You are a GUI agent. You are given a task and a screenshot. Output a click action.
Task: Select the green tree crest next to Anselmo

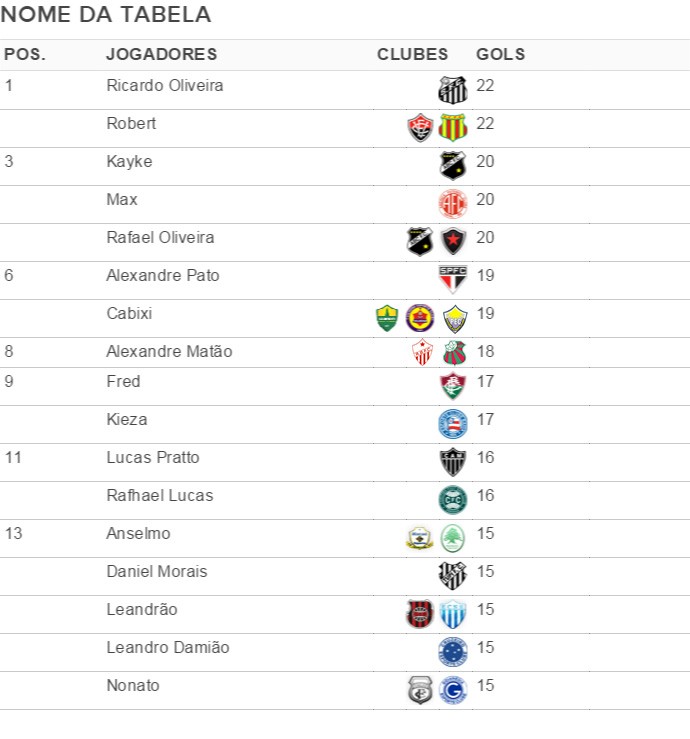coord(452,538)
